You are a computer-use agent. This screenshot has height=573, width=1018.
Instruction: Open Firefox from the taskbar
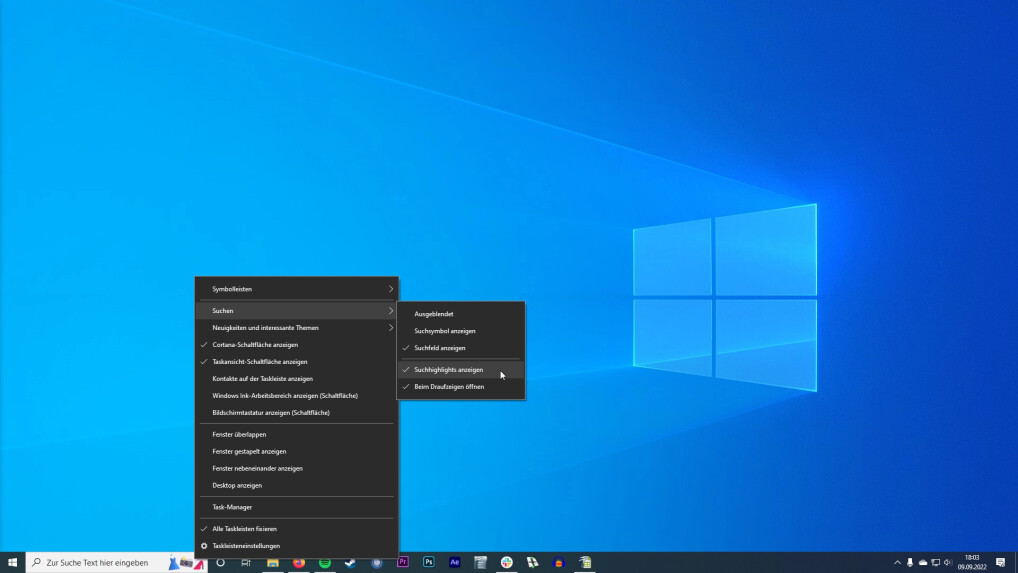coord(298,563)
